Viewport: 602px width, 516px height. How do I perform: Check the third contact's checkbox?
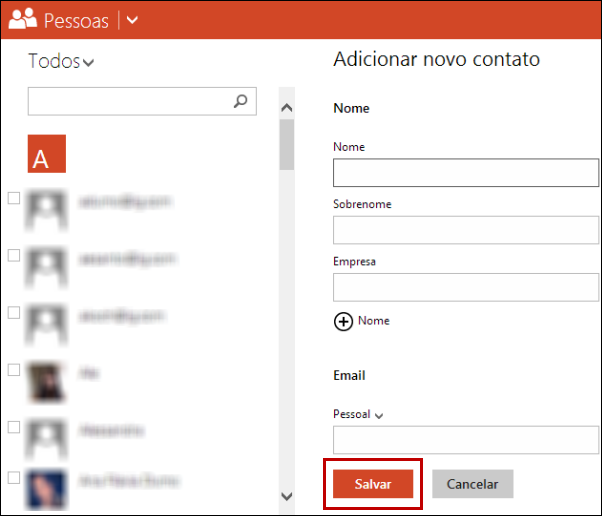click(14, 312)
